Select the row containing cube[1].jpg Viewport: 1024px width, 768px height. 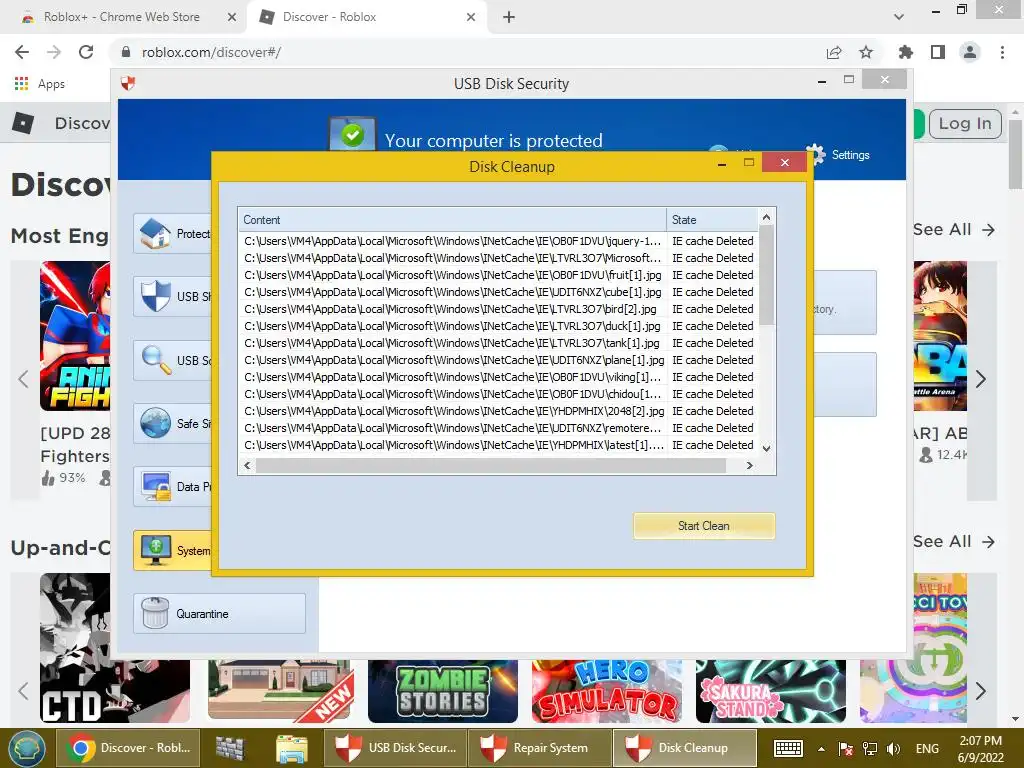pos(498,292)
